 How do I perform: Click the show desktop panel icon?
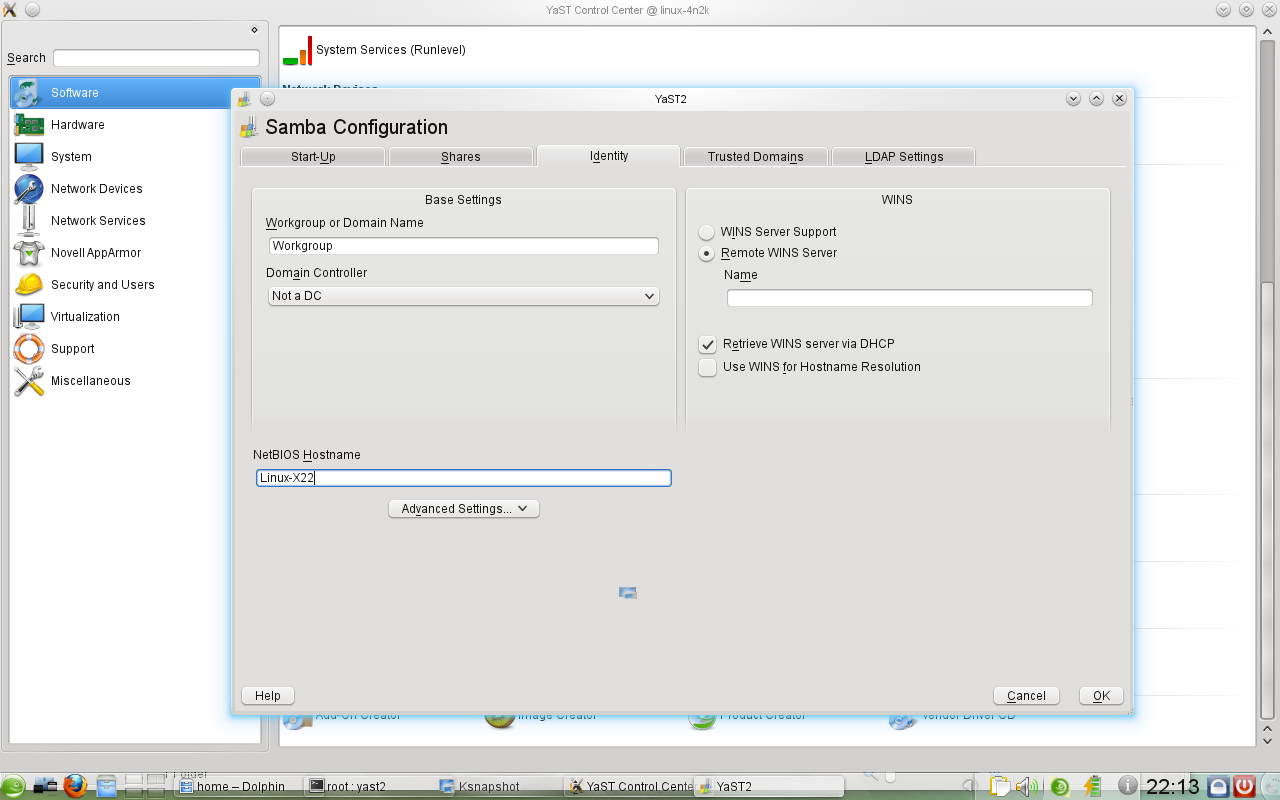pyautogui.click(x=45, y=786)
